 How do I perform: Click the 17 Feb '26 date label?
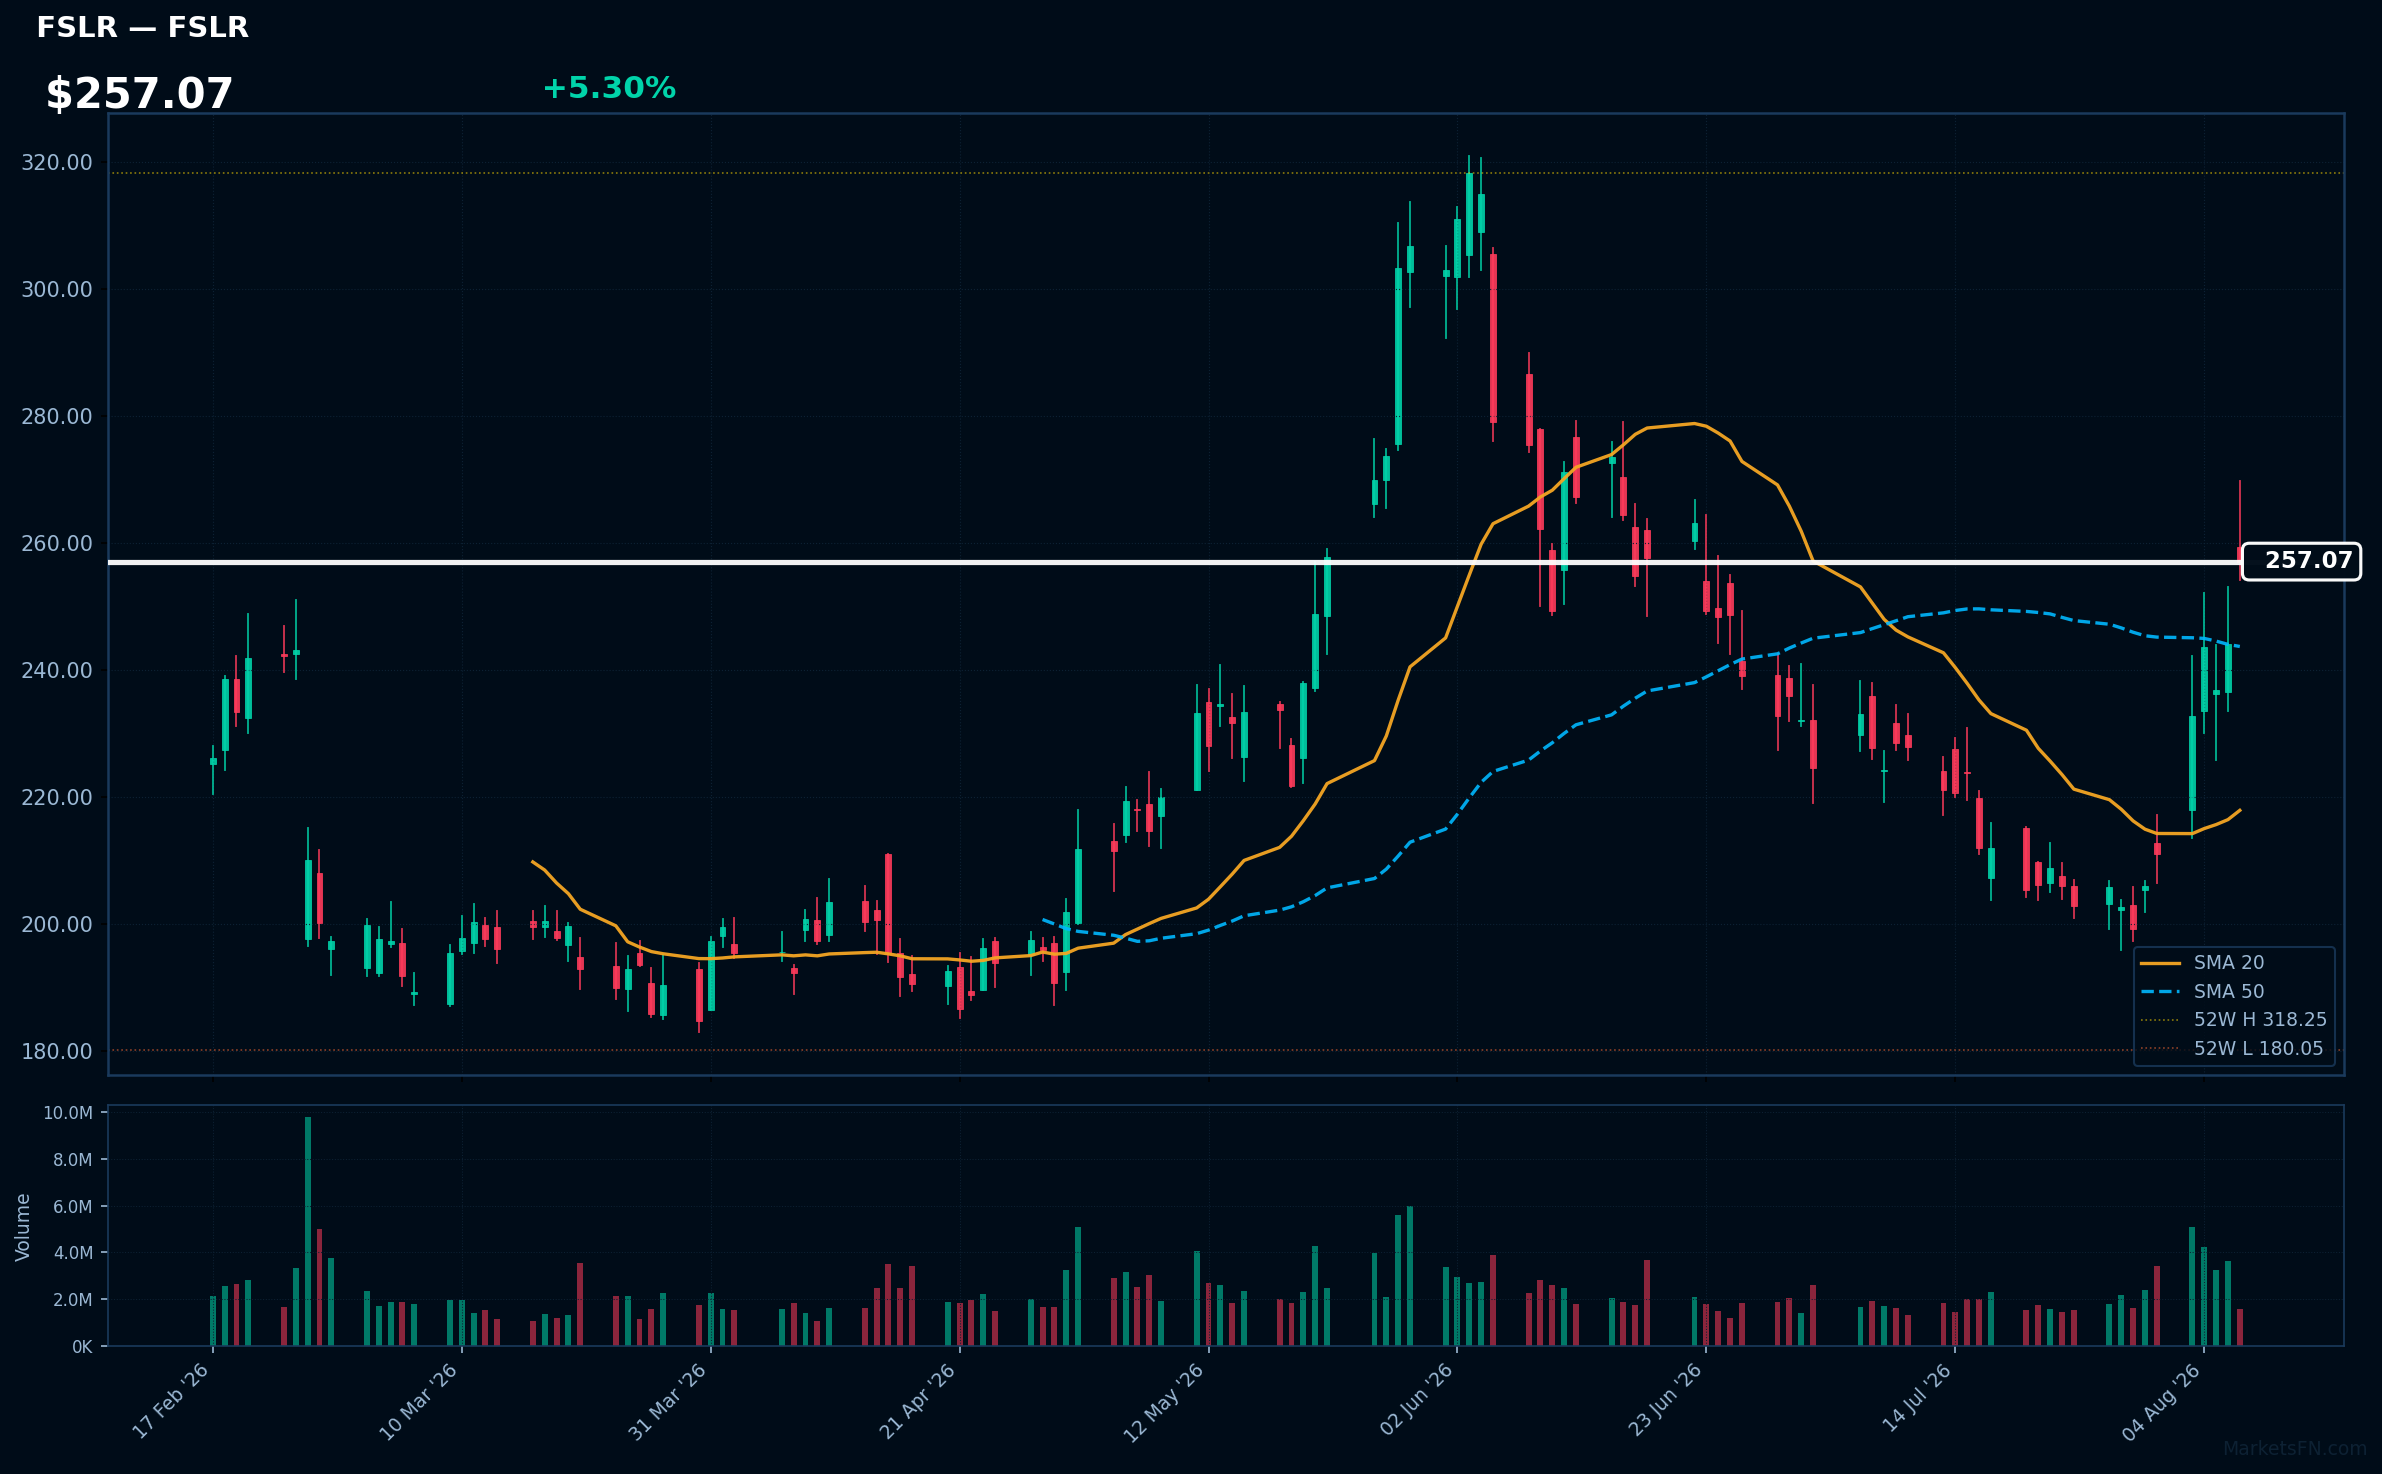tap(171, 1401)
